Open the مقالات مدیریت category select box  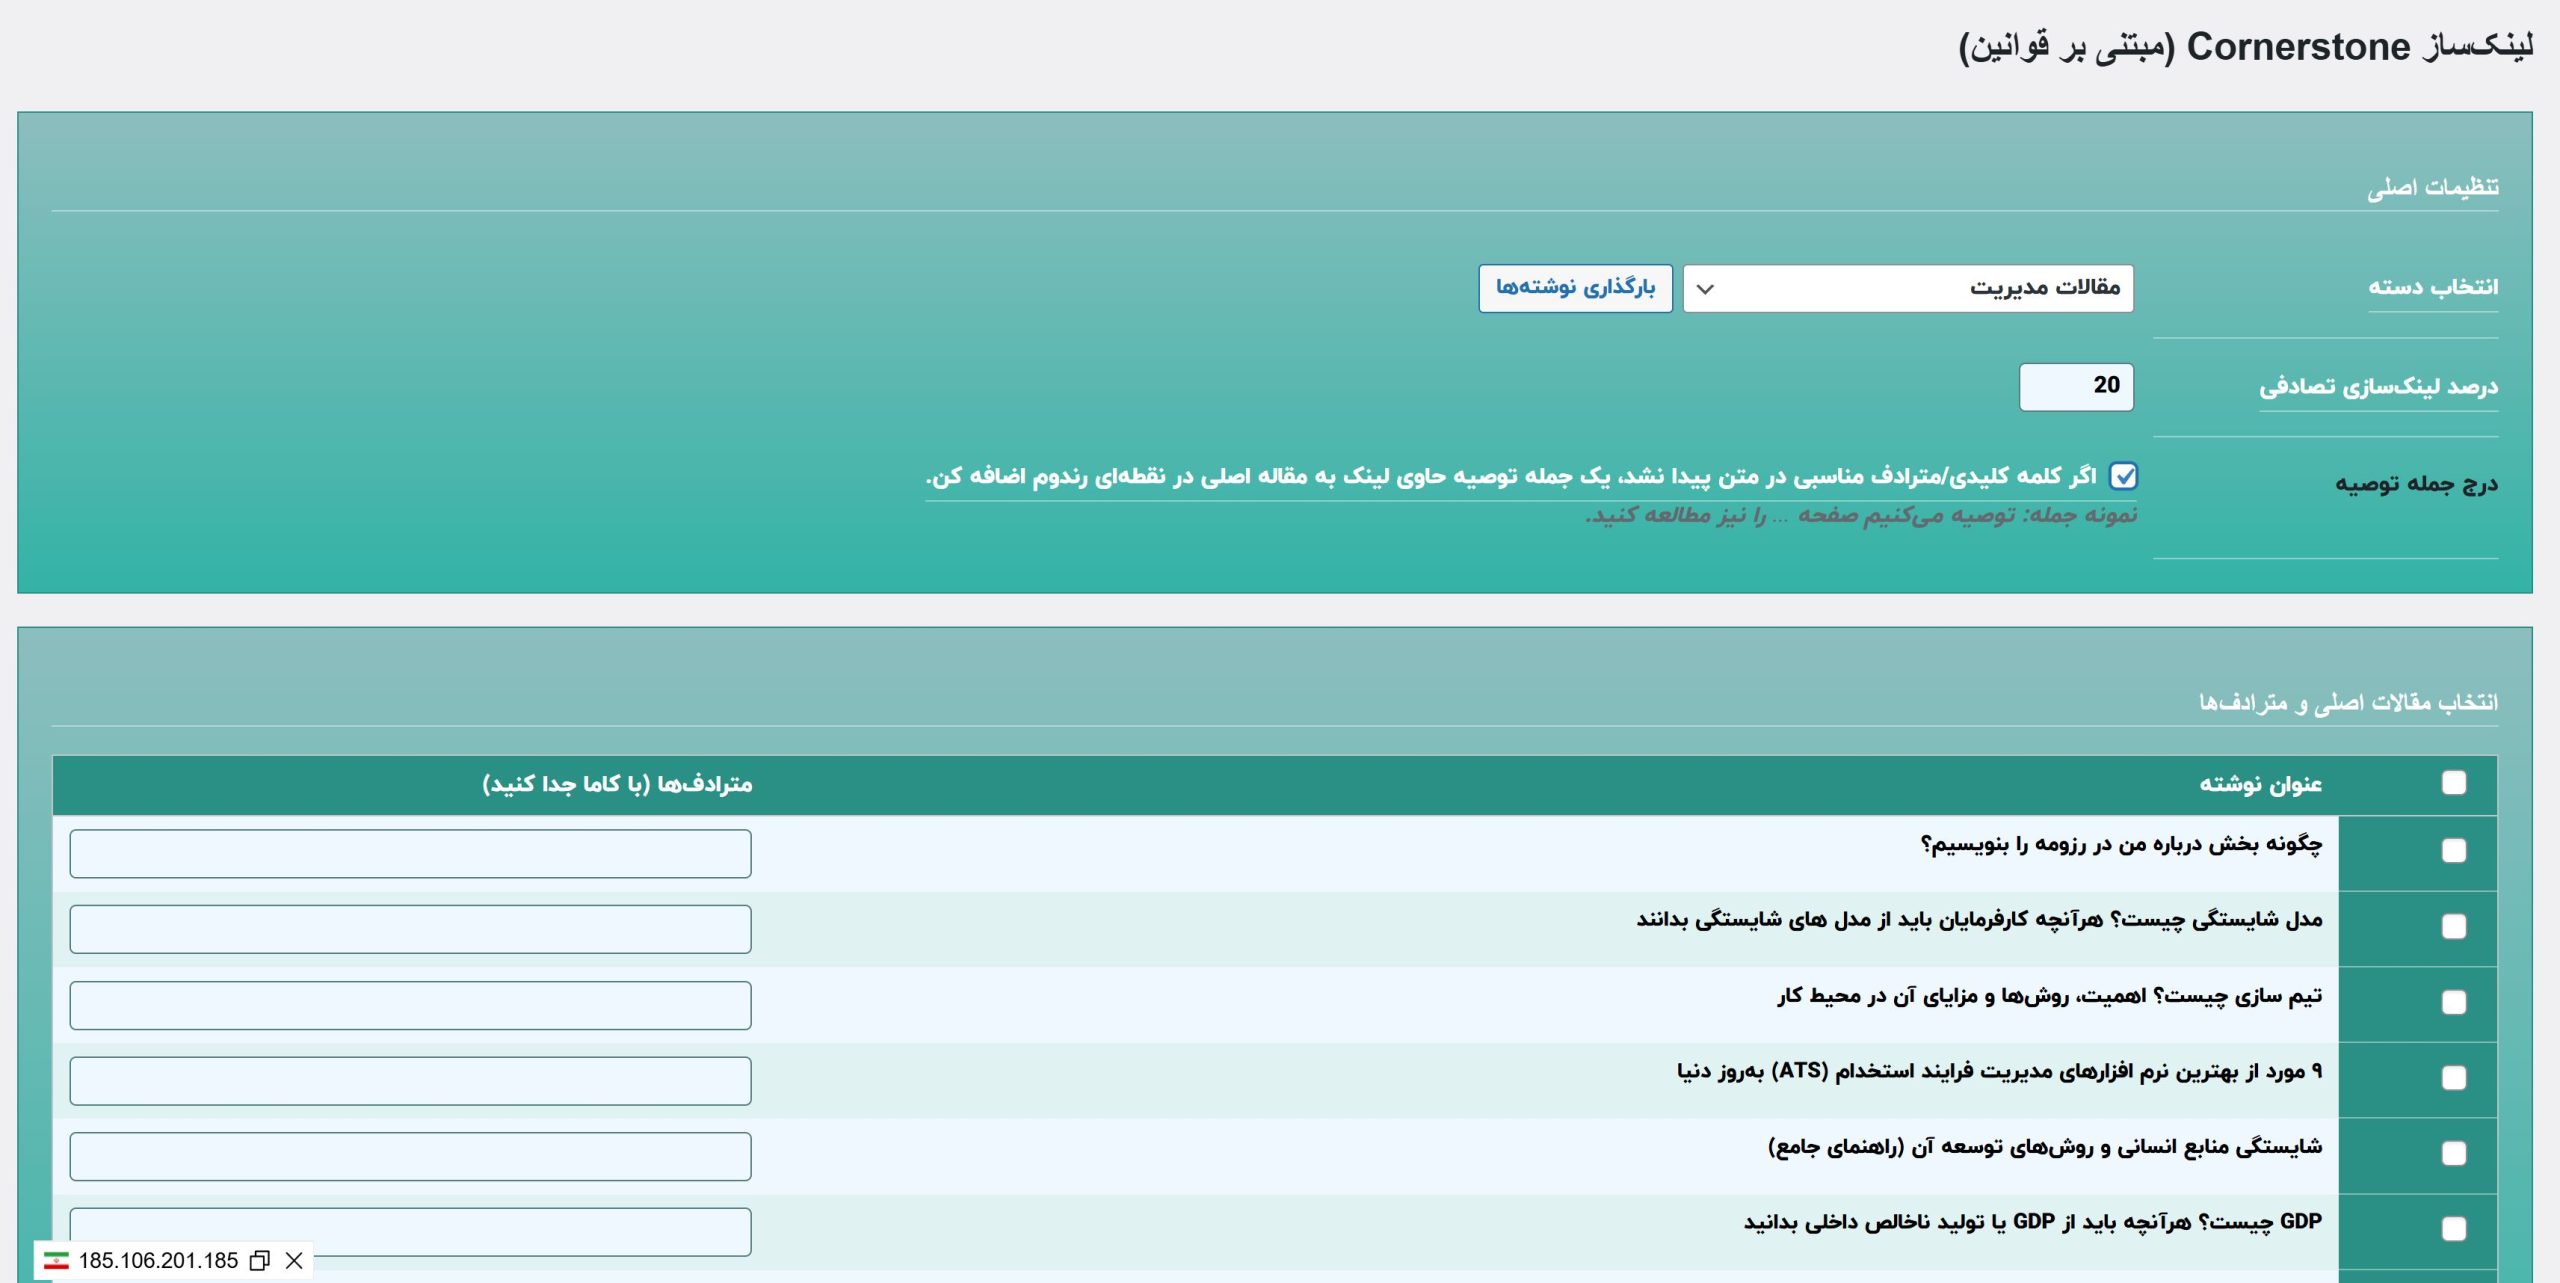1908,288
